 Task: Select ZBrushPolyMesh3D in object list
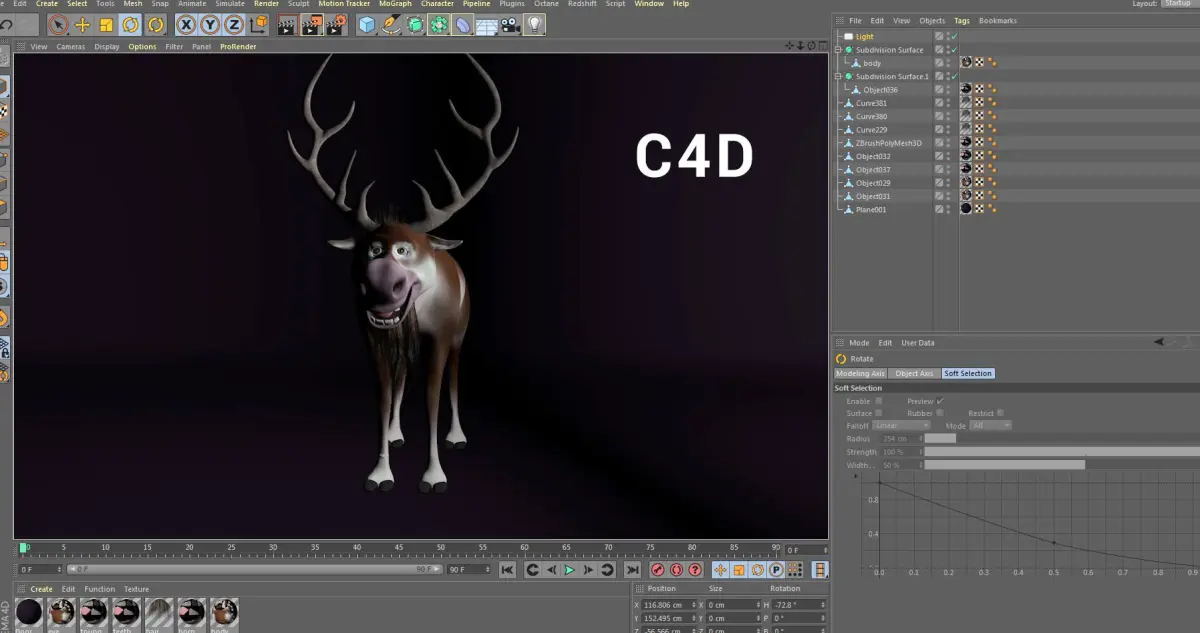point(888,143)
